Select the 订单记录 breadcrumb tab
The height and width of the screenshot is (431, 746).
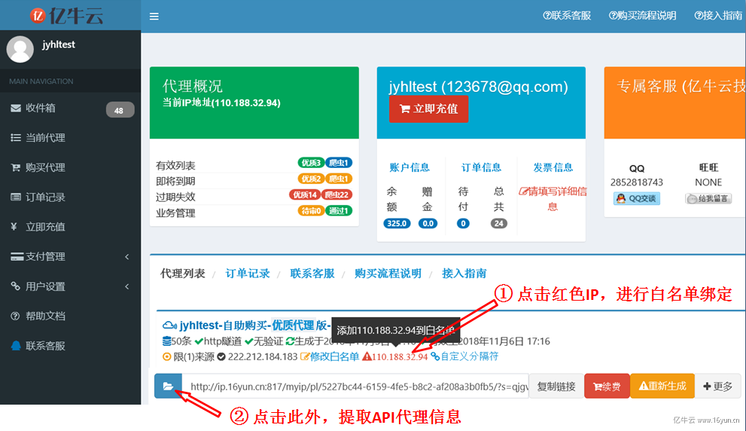click(x=247, y=273)
